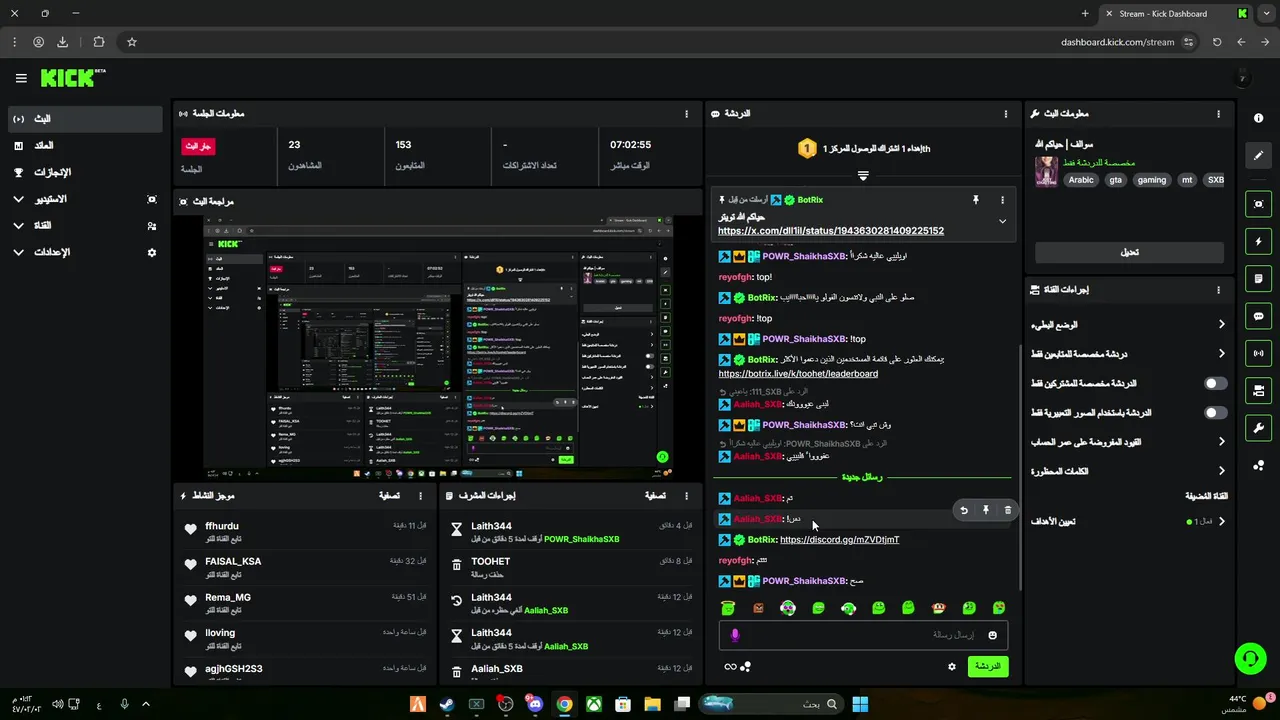The height and width of the screenshot is (720, 1280).
Task: Click the green headset support button
Action: pos(1250,658)
